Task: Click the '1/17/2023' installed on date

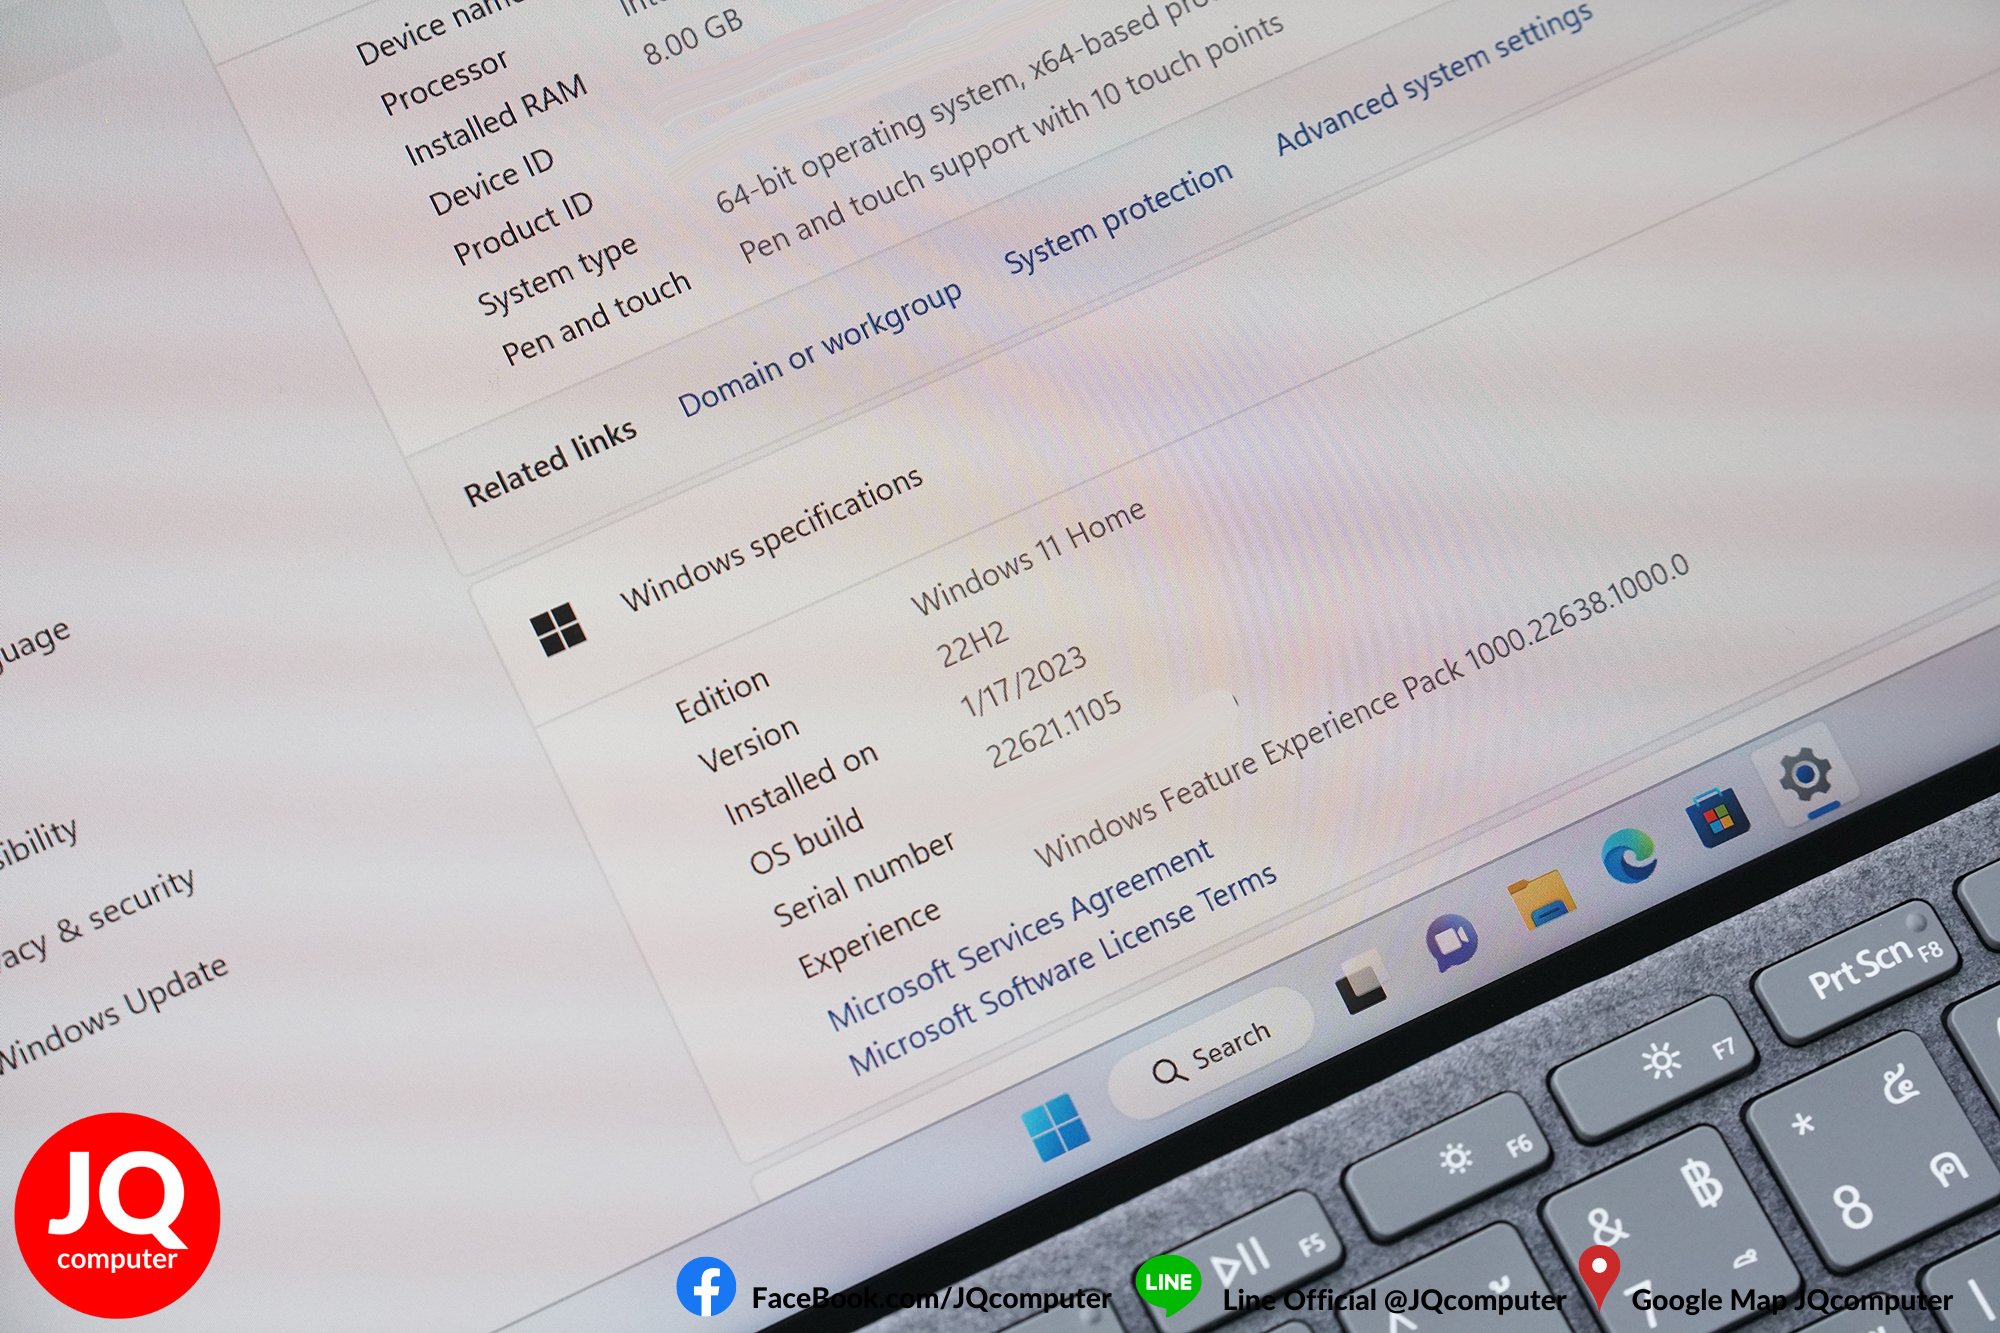Action: [x=1022, y=680]
